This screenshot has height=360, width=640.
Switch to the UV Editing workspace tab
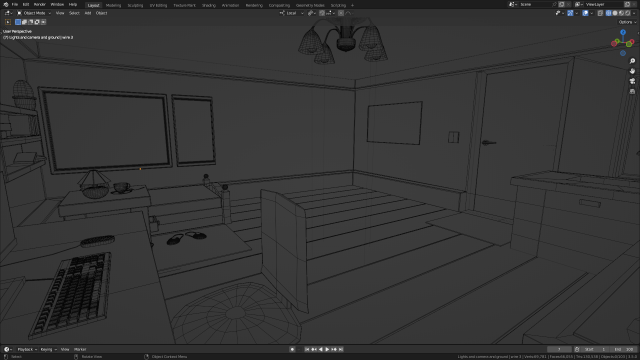point(158,5)
